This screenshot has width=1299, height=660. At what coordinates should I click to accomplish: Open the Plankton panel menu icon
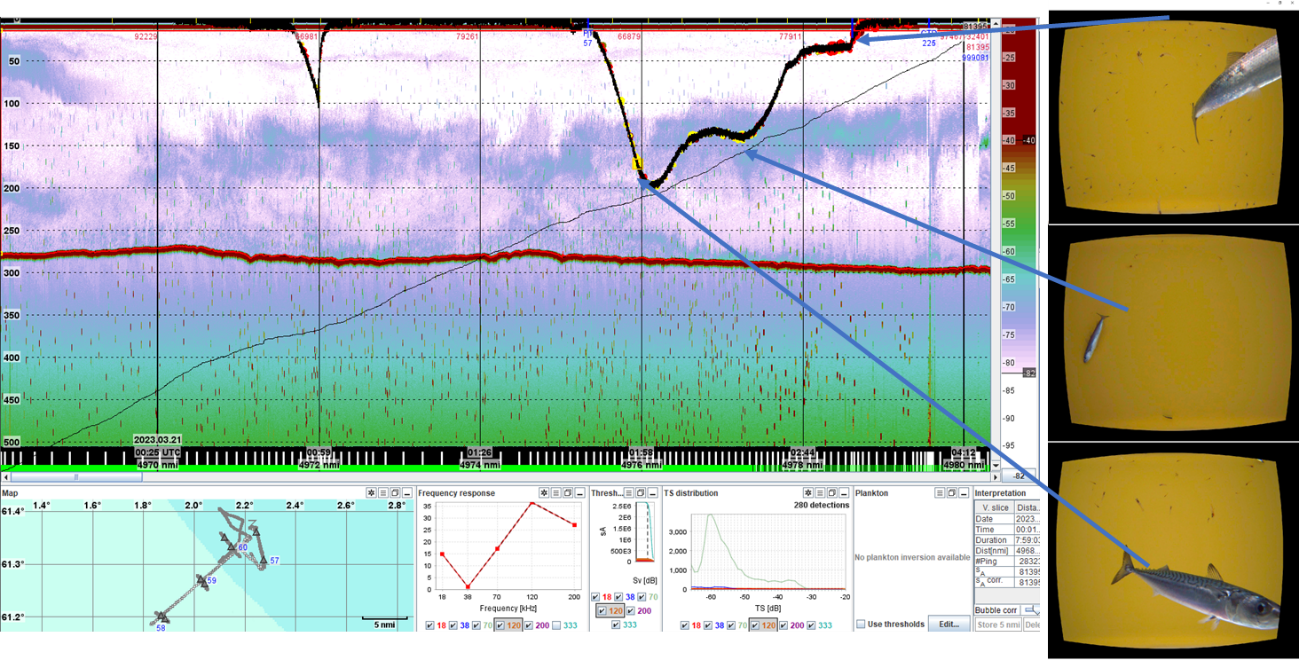point(939,493)
